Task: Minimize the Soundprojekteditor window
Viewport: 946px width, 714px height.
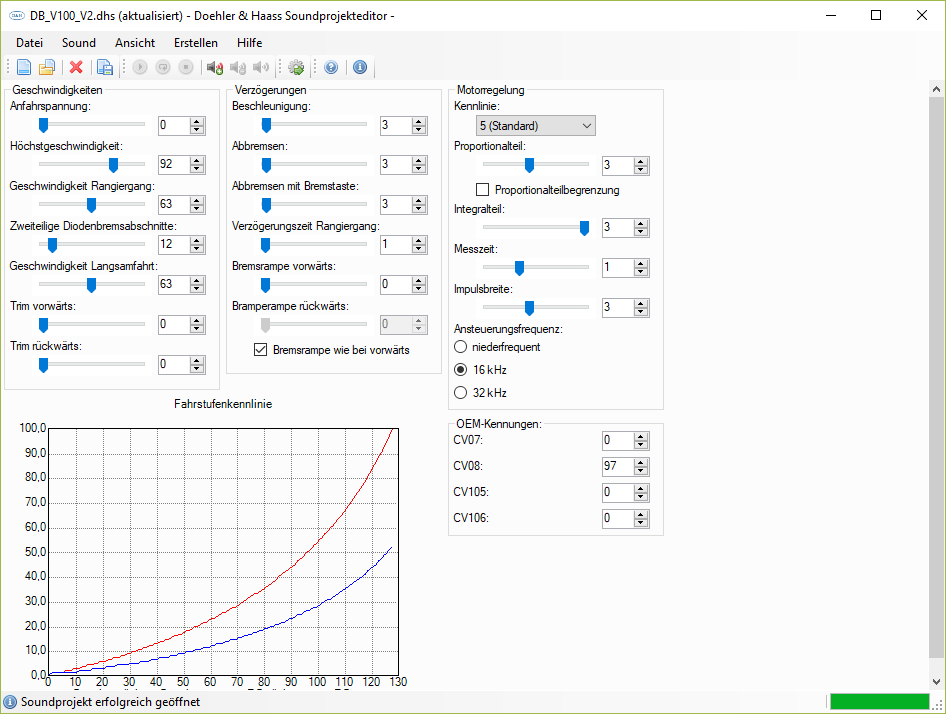Action: point(831,15)
